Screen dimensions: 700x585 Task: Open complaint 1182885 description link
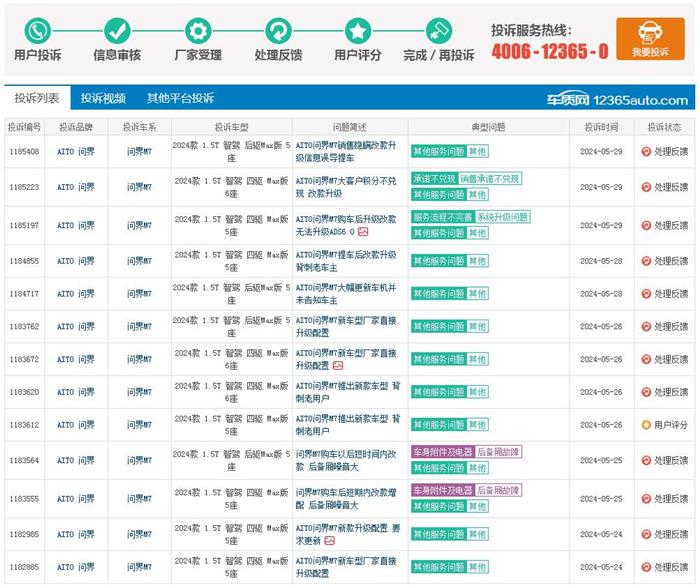346,567
